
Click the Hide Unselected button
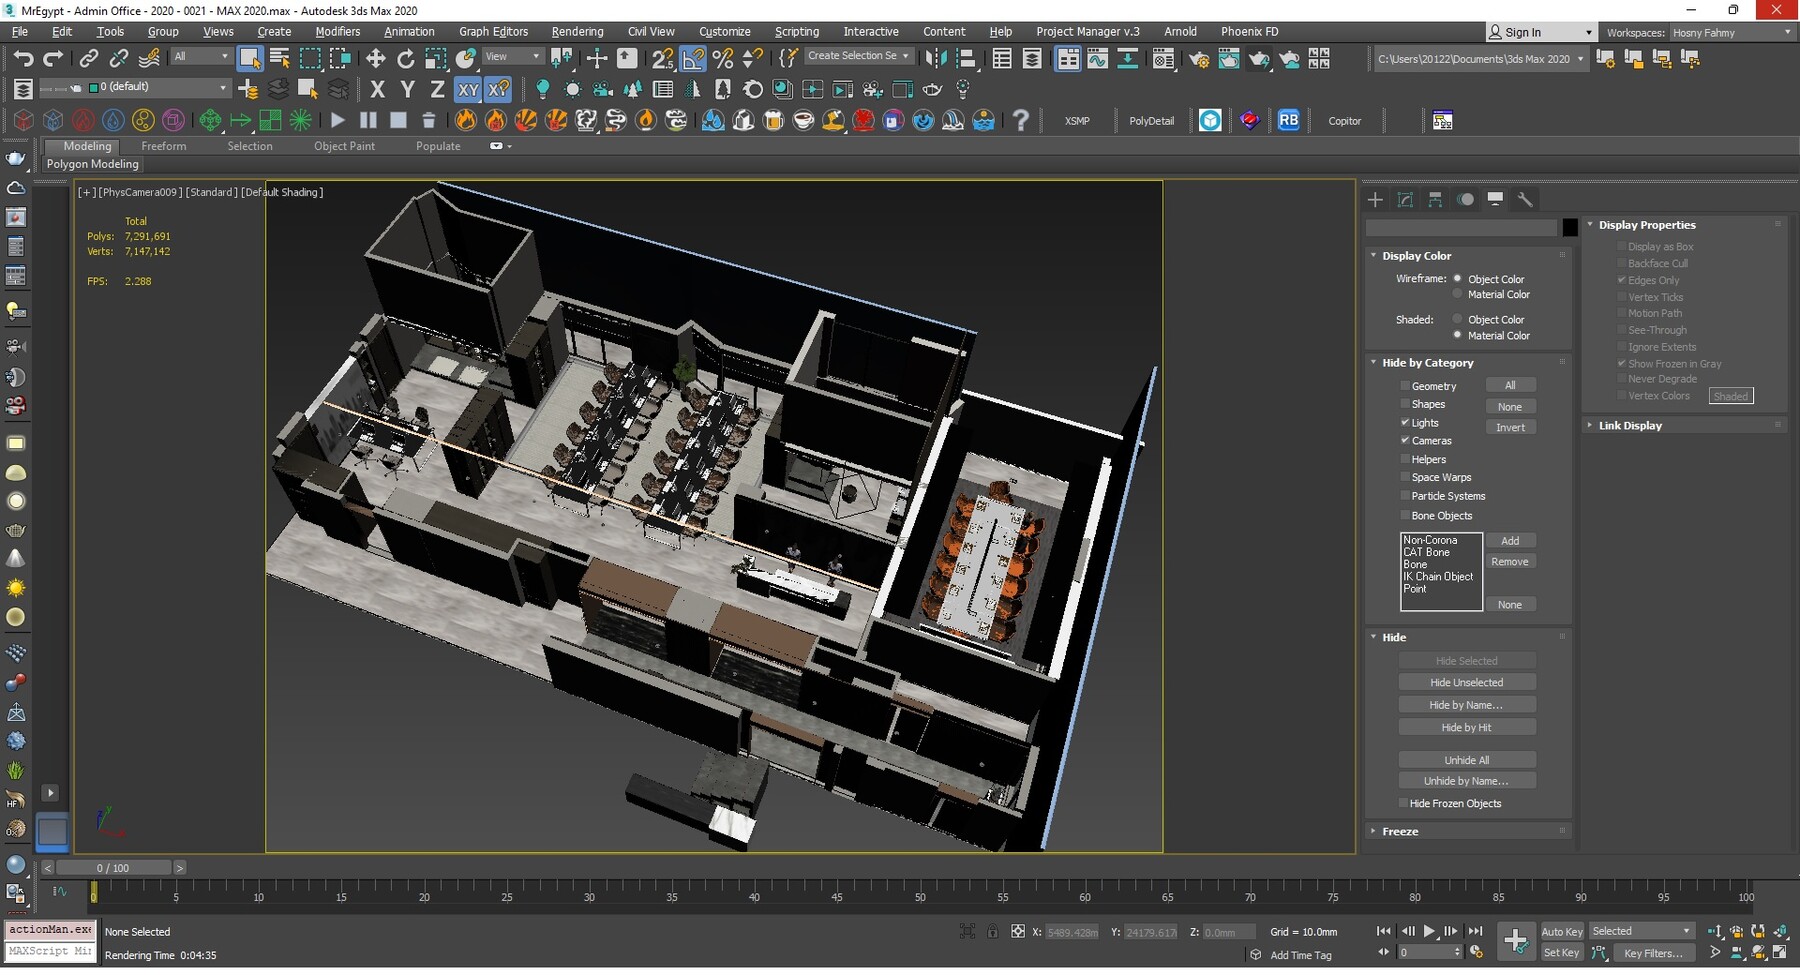tap(1467, 681)
